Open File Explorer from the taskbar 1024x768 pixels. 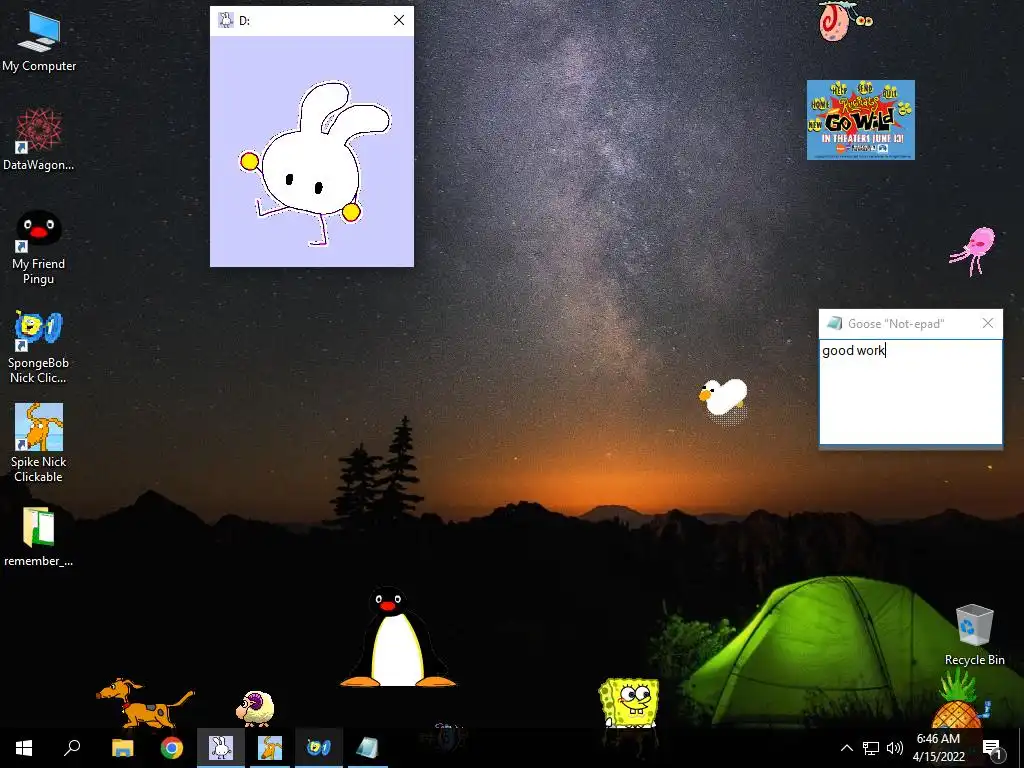pos(122,748)
